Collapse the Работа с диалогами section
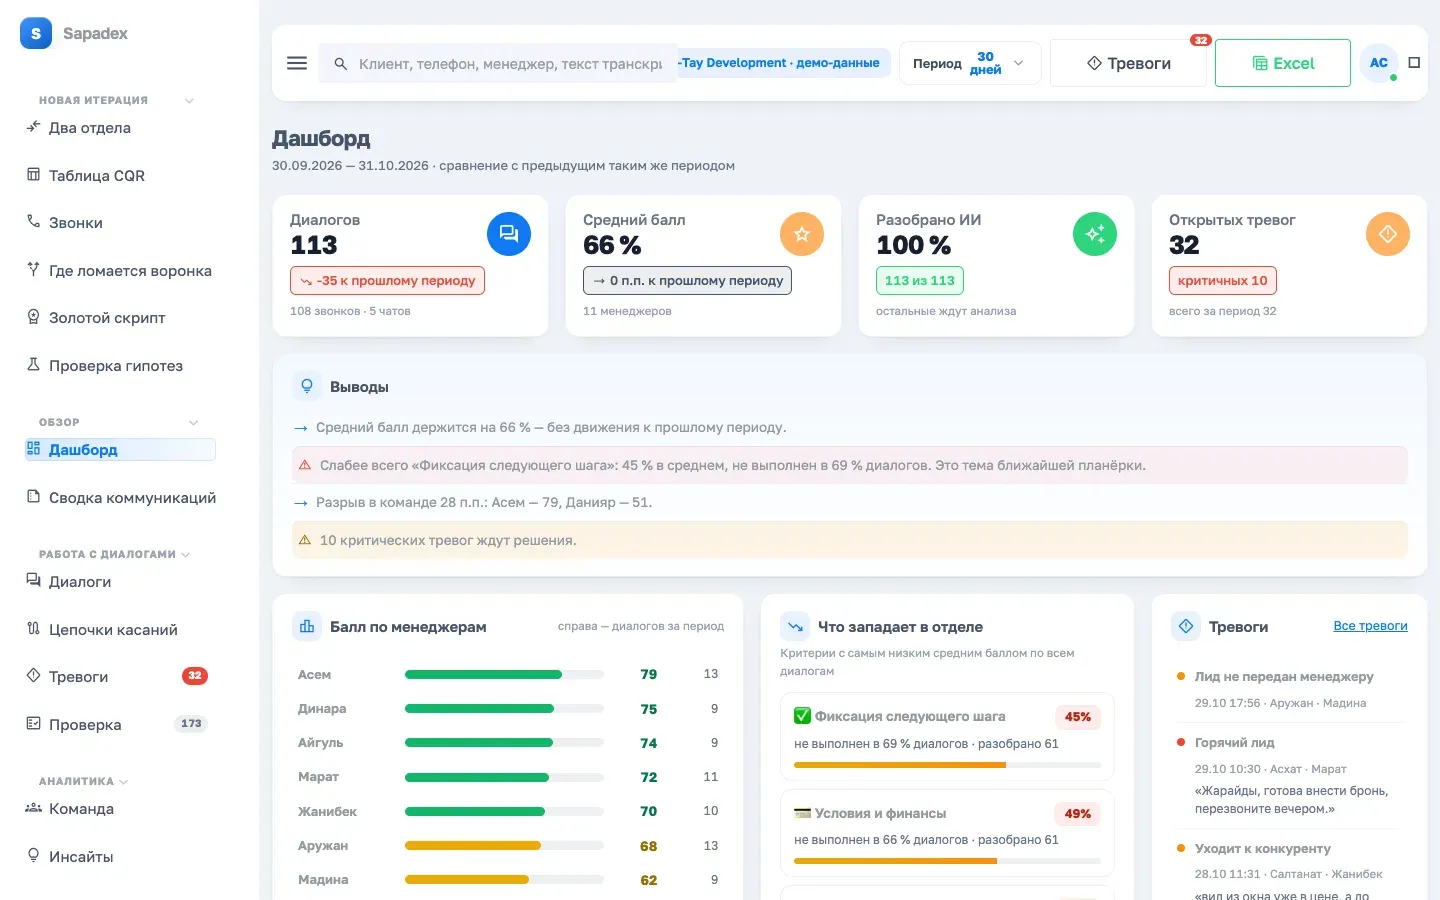Screen dimensions: 1440x900 tap(186, 554)
